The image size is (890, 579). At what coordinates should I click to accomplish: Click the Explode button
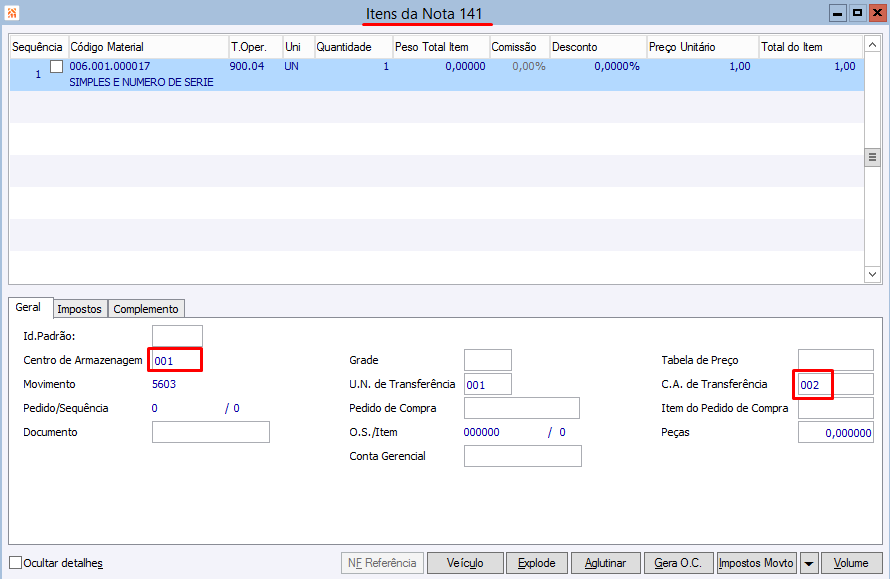pyautogui.click(x=536, y=563)
